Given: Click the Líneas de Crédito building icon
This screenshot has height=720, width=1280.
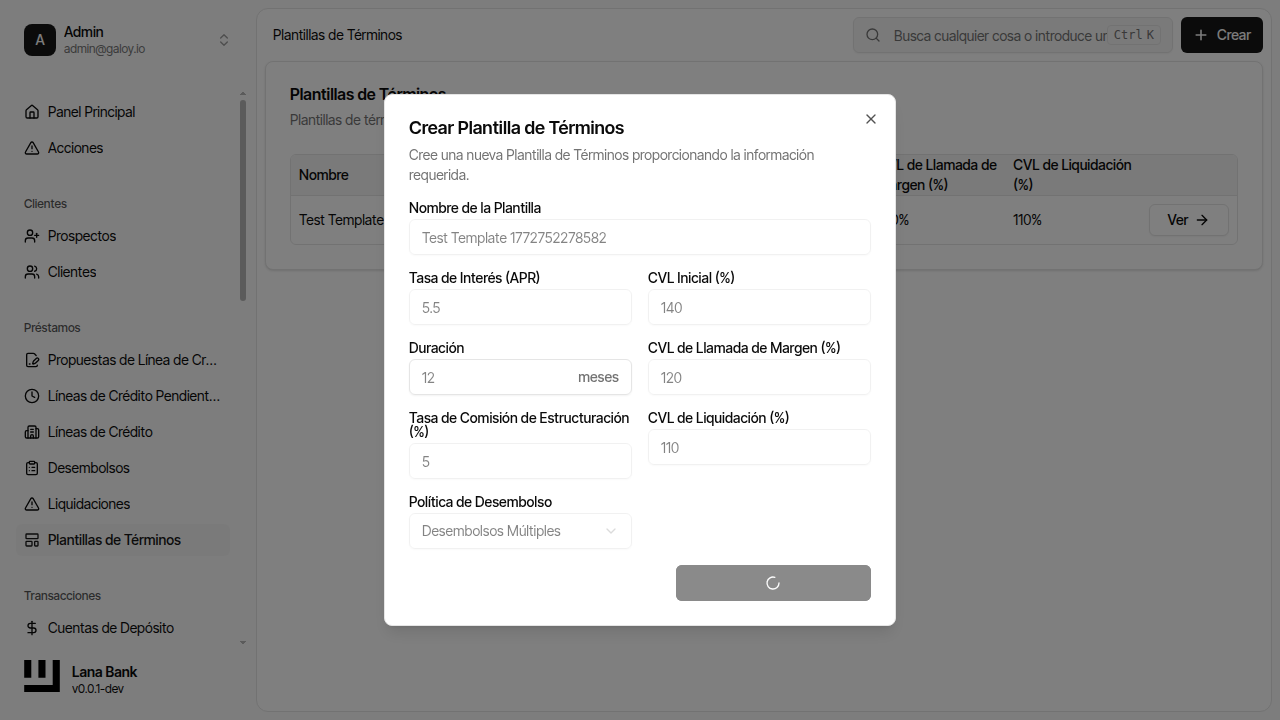Looking at the screenshot, I should click(x=32, y=432).
